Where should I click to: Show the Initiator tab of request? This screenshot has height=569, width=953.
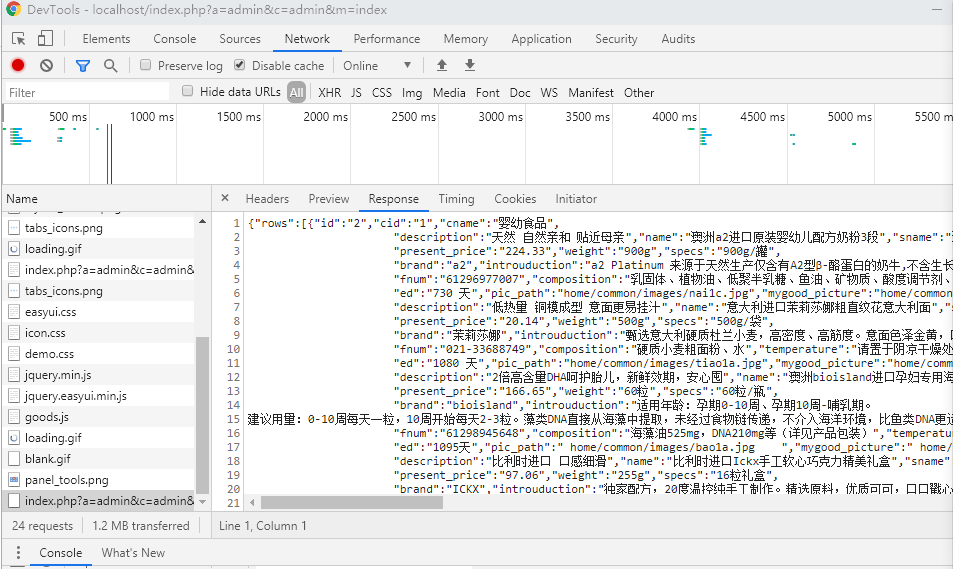click(x=576, y=199)
